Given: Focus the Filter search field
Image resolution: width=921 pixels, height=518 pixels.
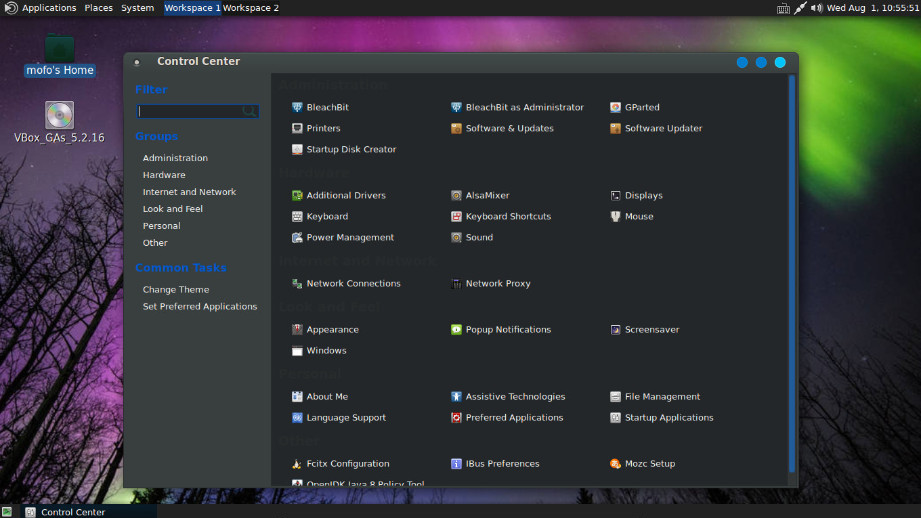Looking at the screenshot, I should pyautogui.click(x=197, y=111).
